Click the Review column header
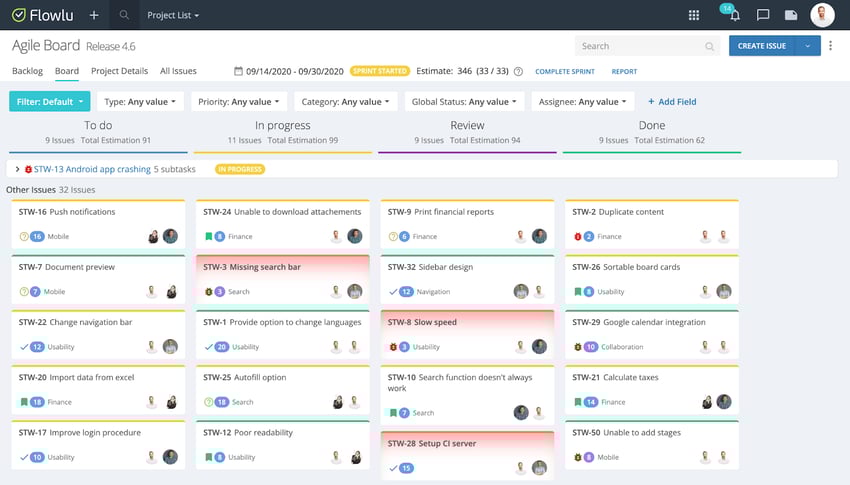Image resolution: width=850 pixels, height=485 pixels. [x=467, y=125]
